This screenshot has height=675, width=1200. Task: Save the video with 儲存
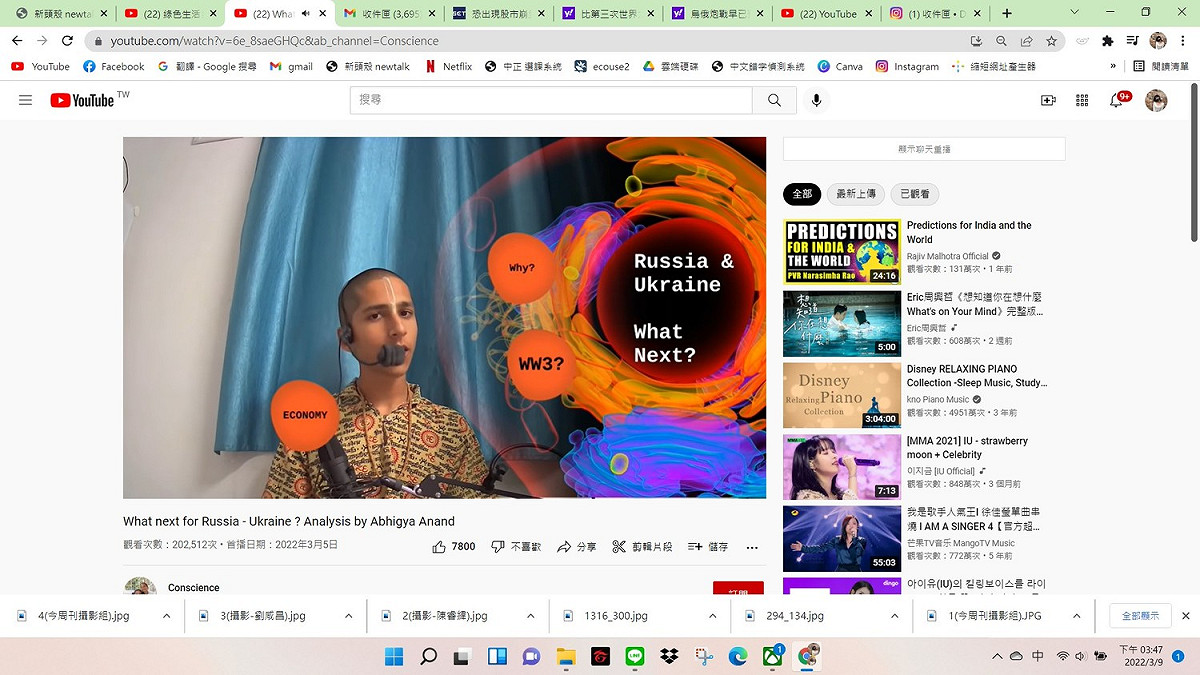[708, 547]
